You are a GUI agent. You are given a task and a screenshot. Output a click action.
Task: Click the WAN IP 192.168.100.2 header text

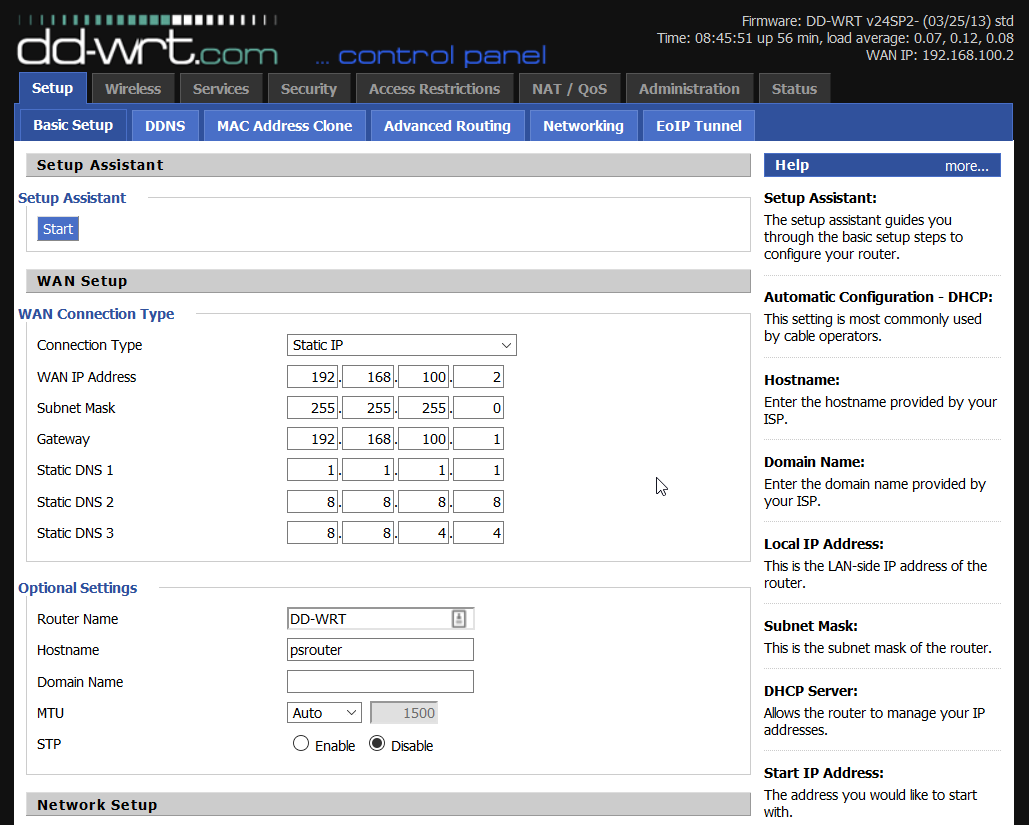click(940, 55)
